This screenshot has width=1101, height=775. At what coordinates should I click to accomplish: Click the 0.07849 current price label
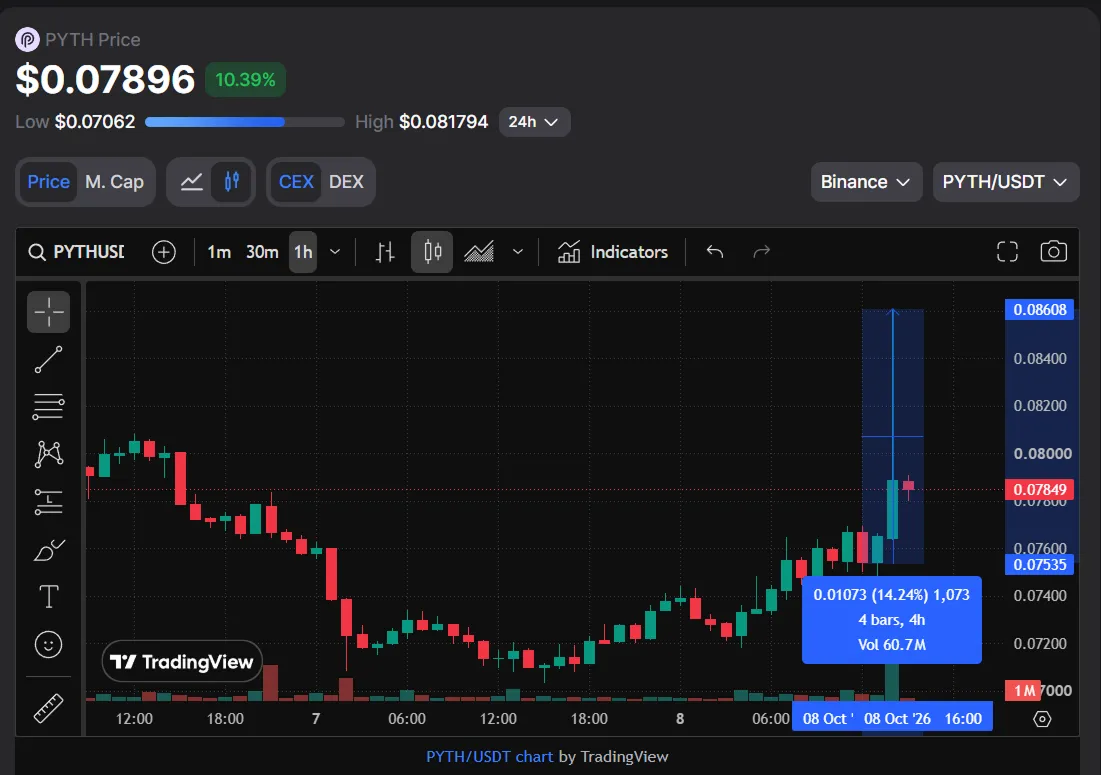pyautogui.click(x=1039, y=489)
